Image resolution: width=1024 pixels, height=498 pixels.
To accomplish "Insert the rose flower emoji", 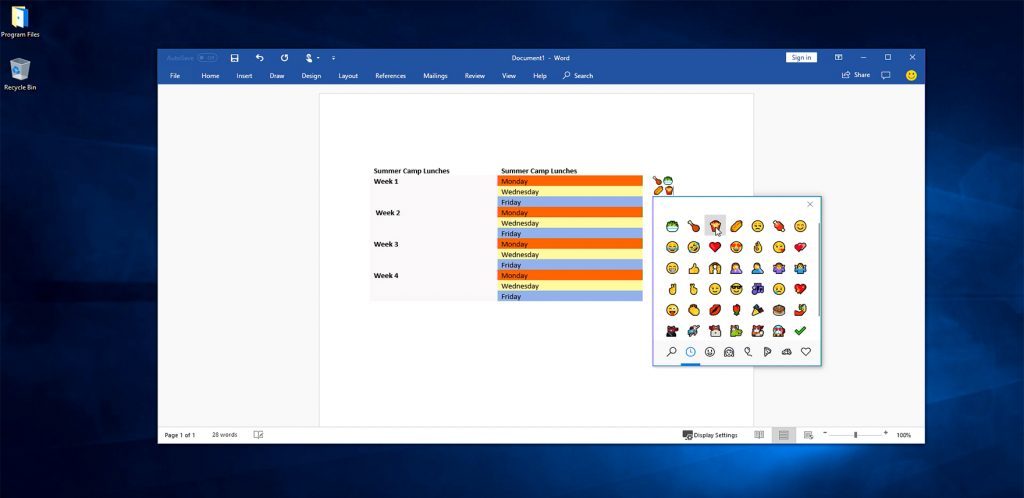I will (737, 310).
